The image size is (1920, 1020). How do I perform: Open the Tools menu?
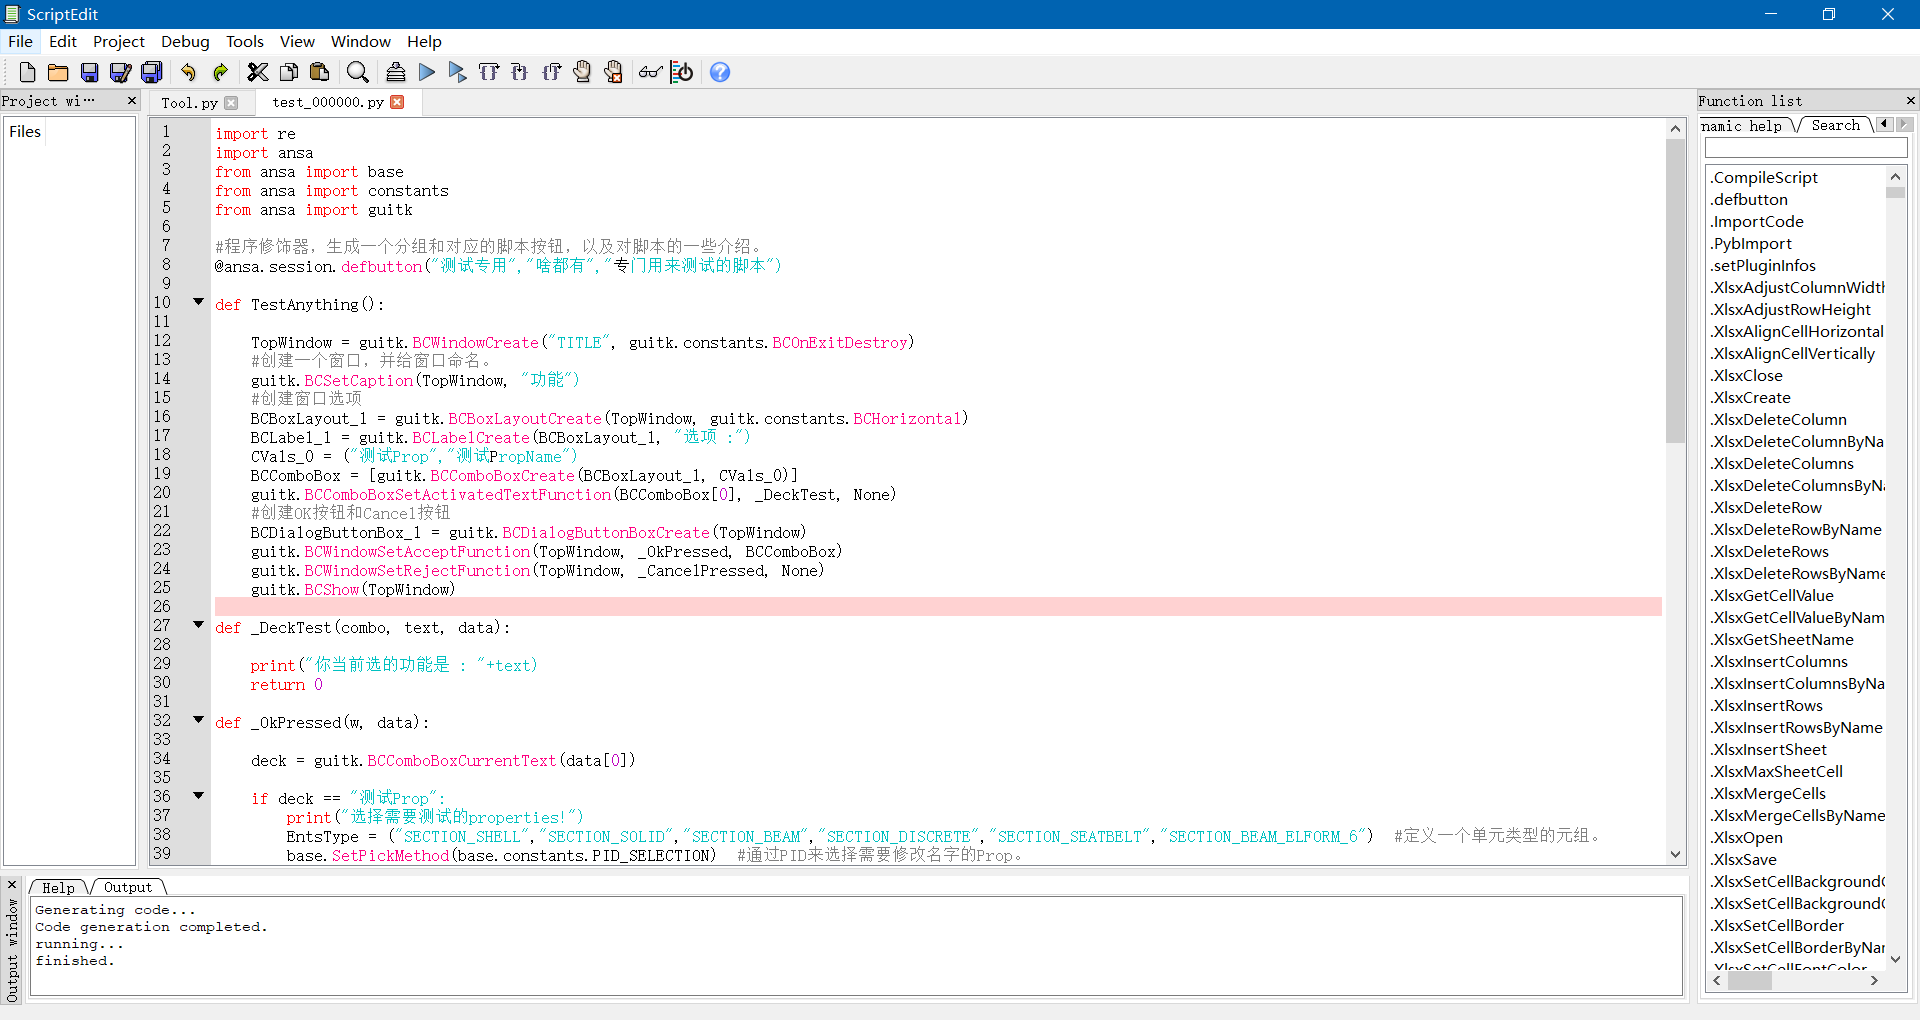click(x=245, y=41)
